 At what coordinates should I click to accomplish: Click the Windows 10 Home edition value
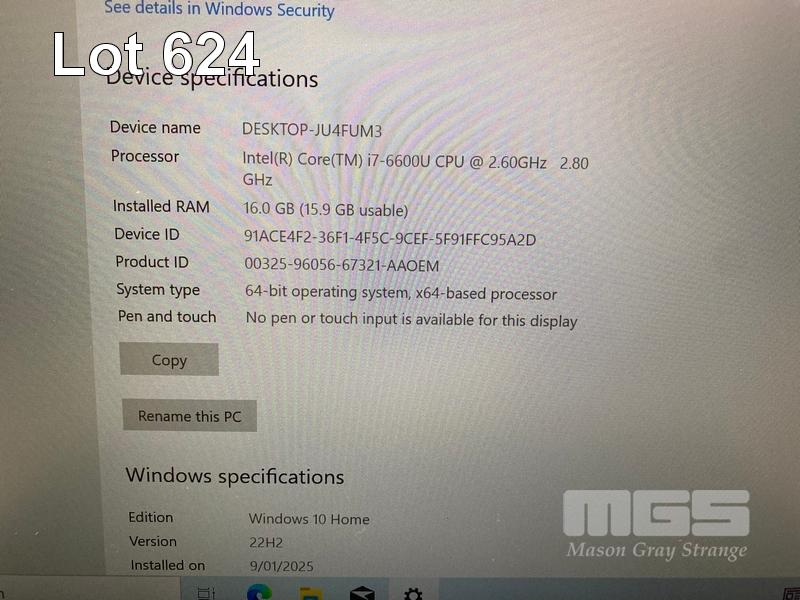coord(309,519)
